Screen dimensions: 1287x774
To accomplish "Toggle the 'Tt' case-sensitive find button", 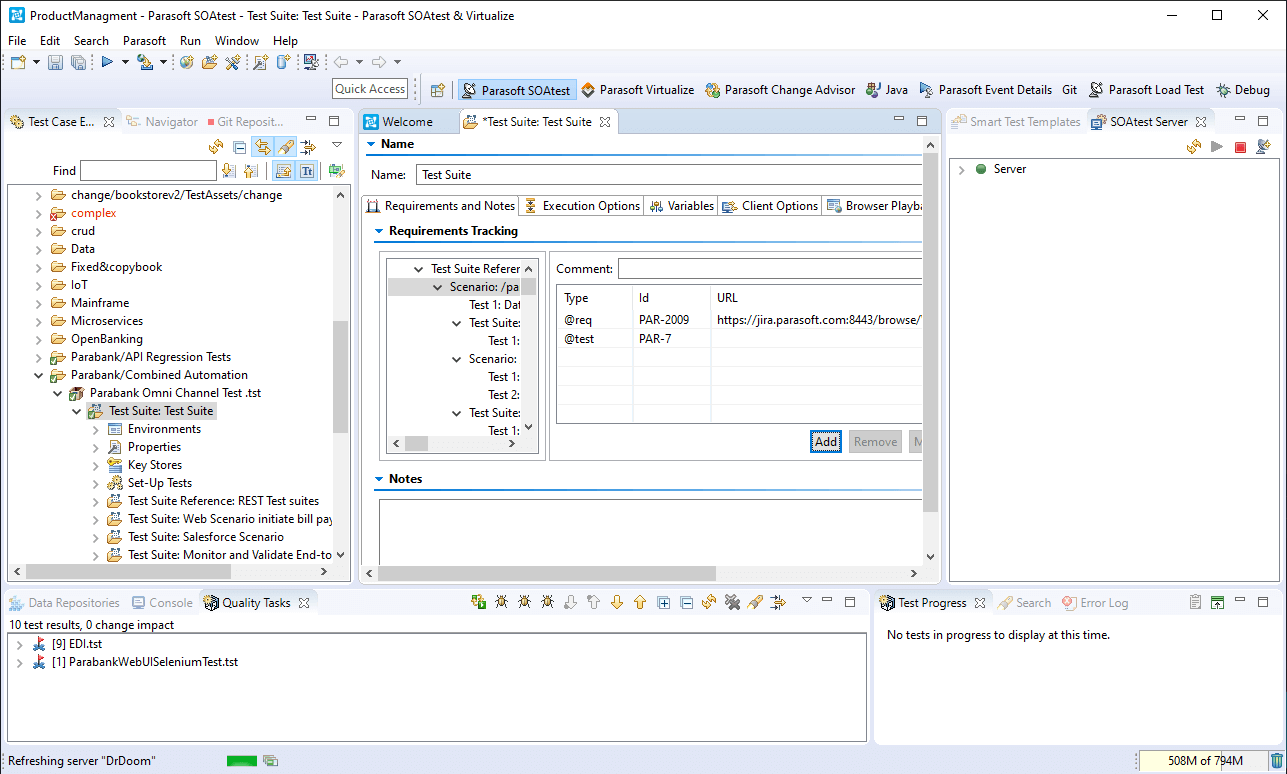I will point(307,171).
